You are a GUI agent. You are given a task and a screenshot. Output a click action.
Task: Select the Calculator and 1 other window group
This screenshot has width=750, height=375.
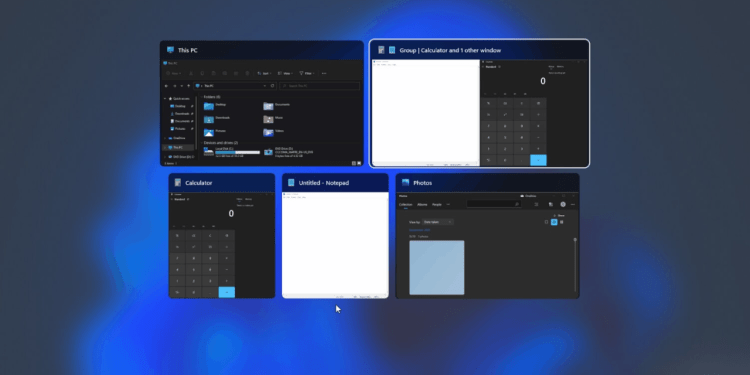point(479,103)
